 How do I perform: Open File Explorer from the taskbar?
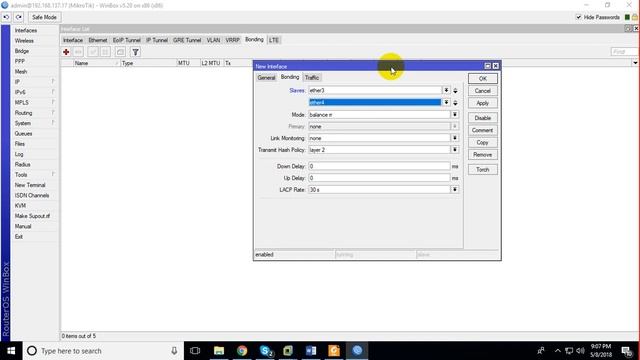point(219,351)
